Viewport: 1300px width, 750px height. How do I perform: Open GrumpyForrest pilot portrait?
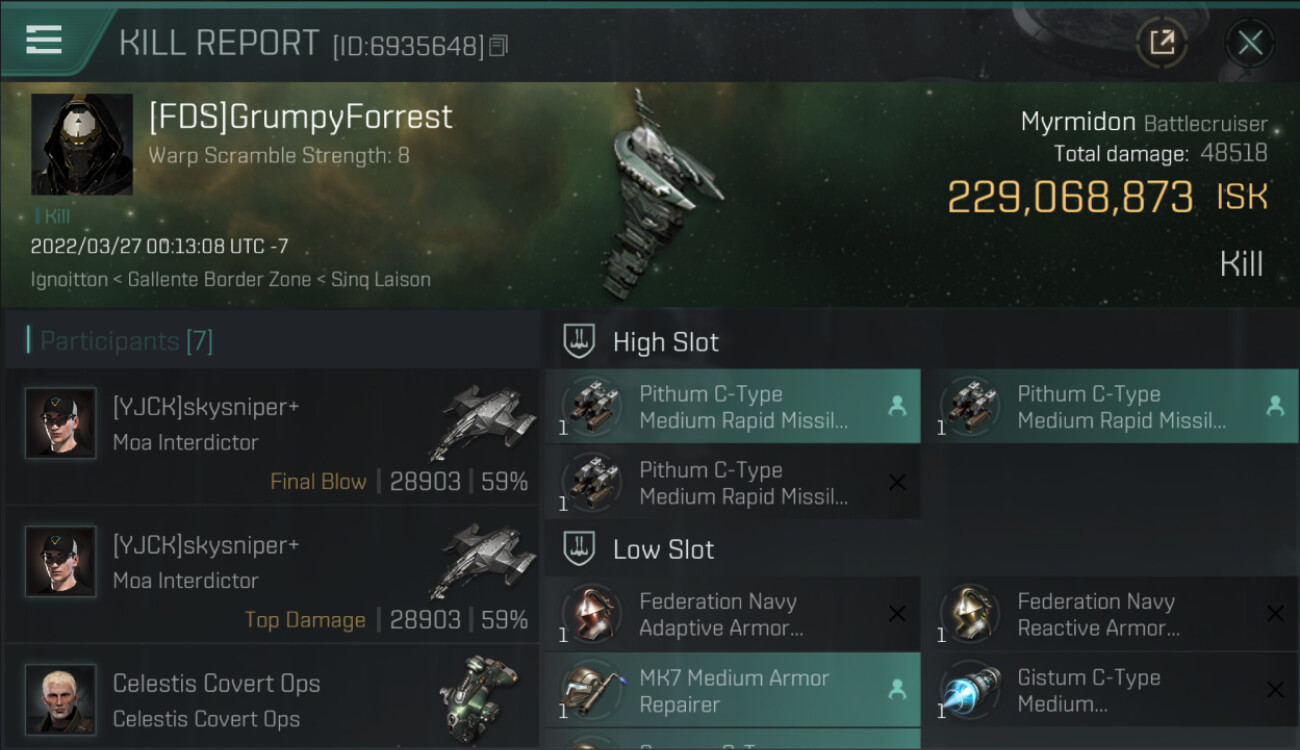(82, 145)
